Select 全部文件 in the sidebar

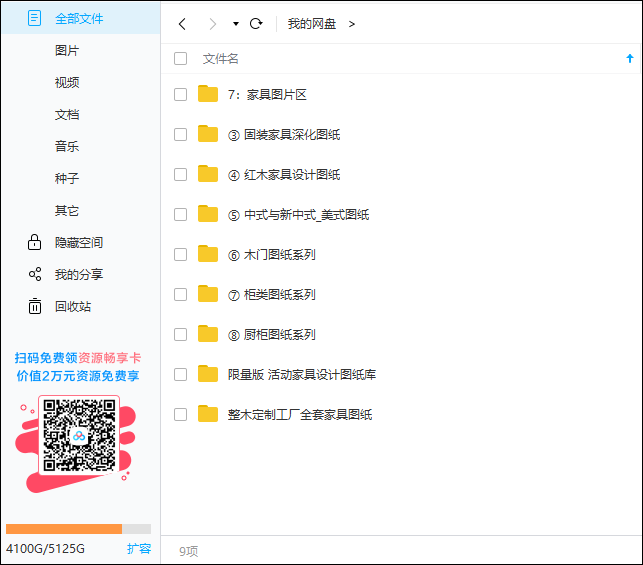click(80, 18)
